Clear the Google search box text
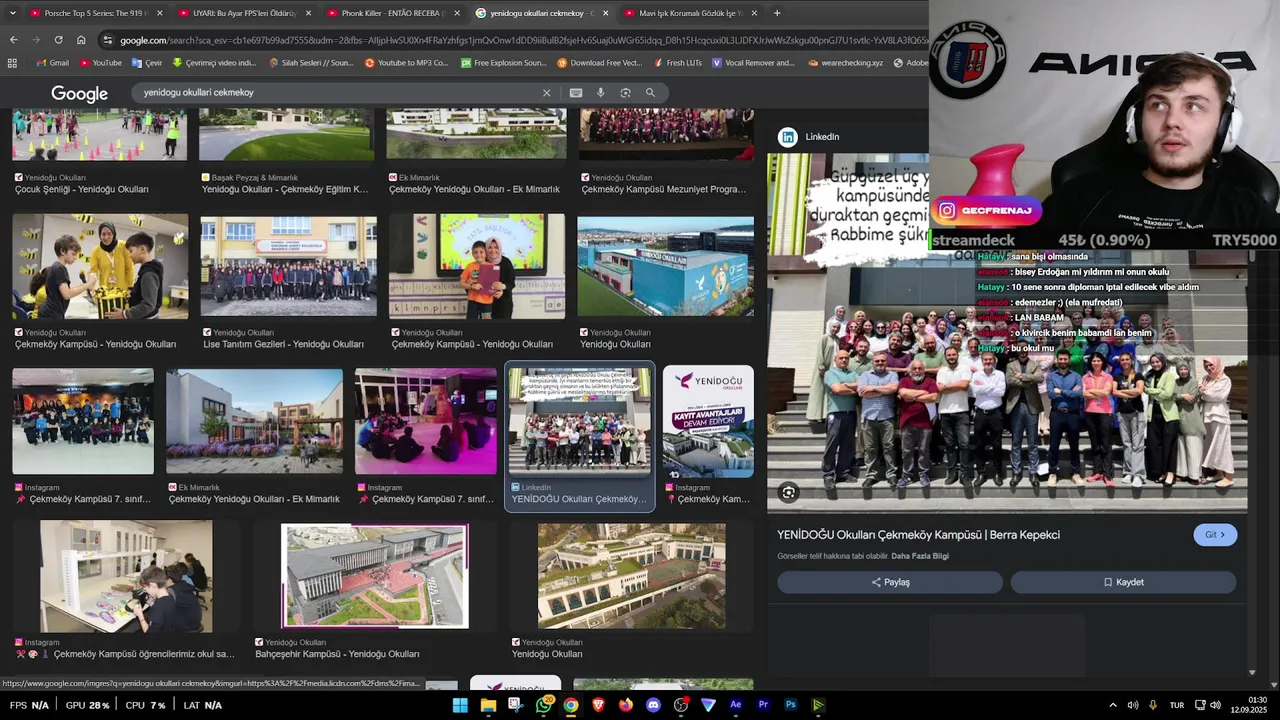1280x720 pixels. click(546, 92)
